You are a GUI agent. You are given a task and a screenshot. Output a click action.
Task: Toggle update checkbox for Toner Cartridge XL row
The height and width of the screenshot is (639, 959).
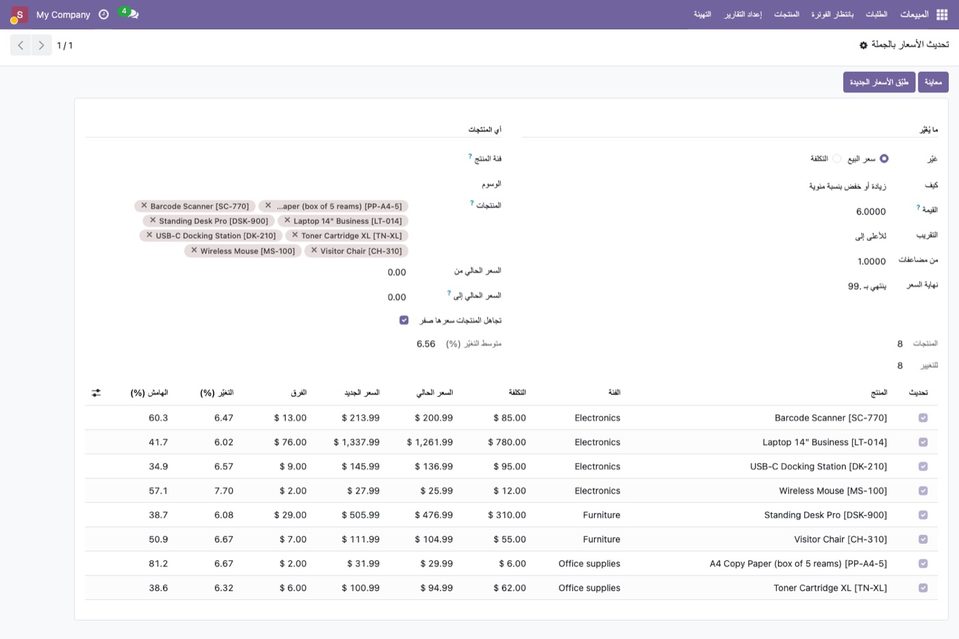[x=923, y=588]
